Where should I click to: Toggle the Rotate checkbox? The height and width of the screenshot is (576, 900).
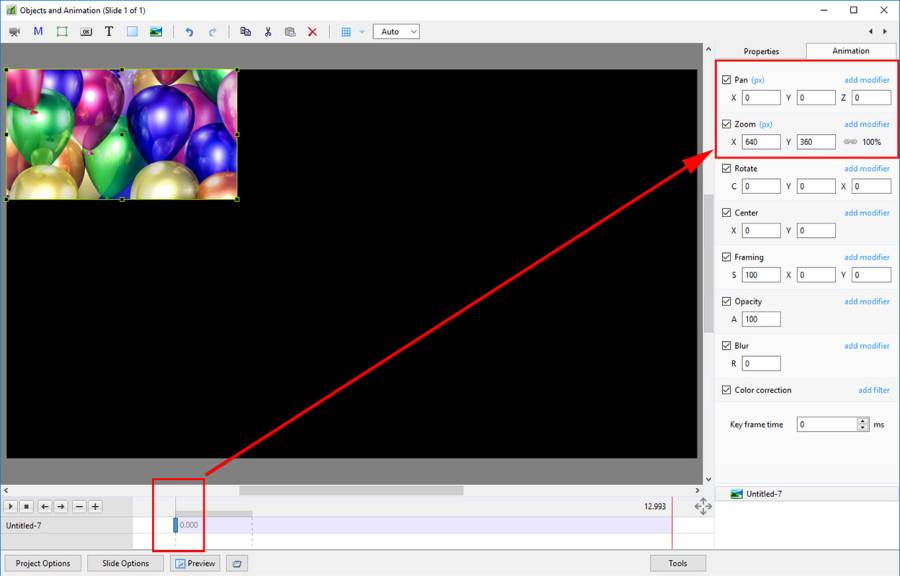point(727,168)
